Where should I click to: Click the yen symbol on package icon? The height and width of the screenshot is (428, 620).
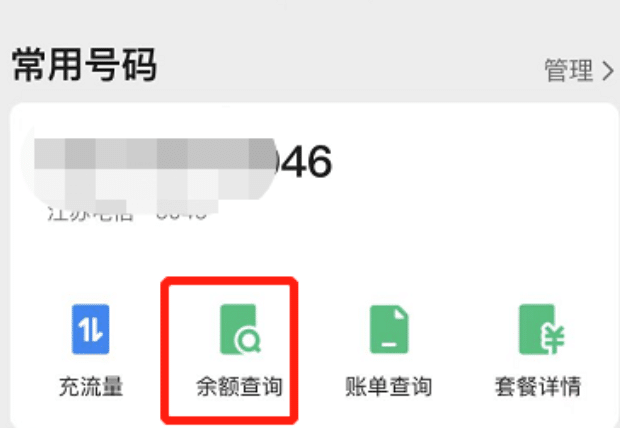pos(554,339)
